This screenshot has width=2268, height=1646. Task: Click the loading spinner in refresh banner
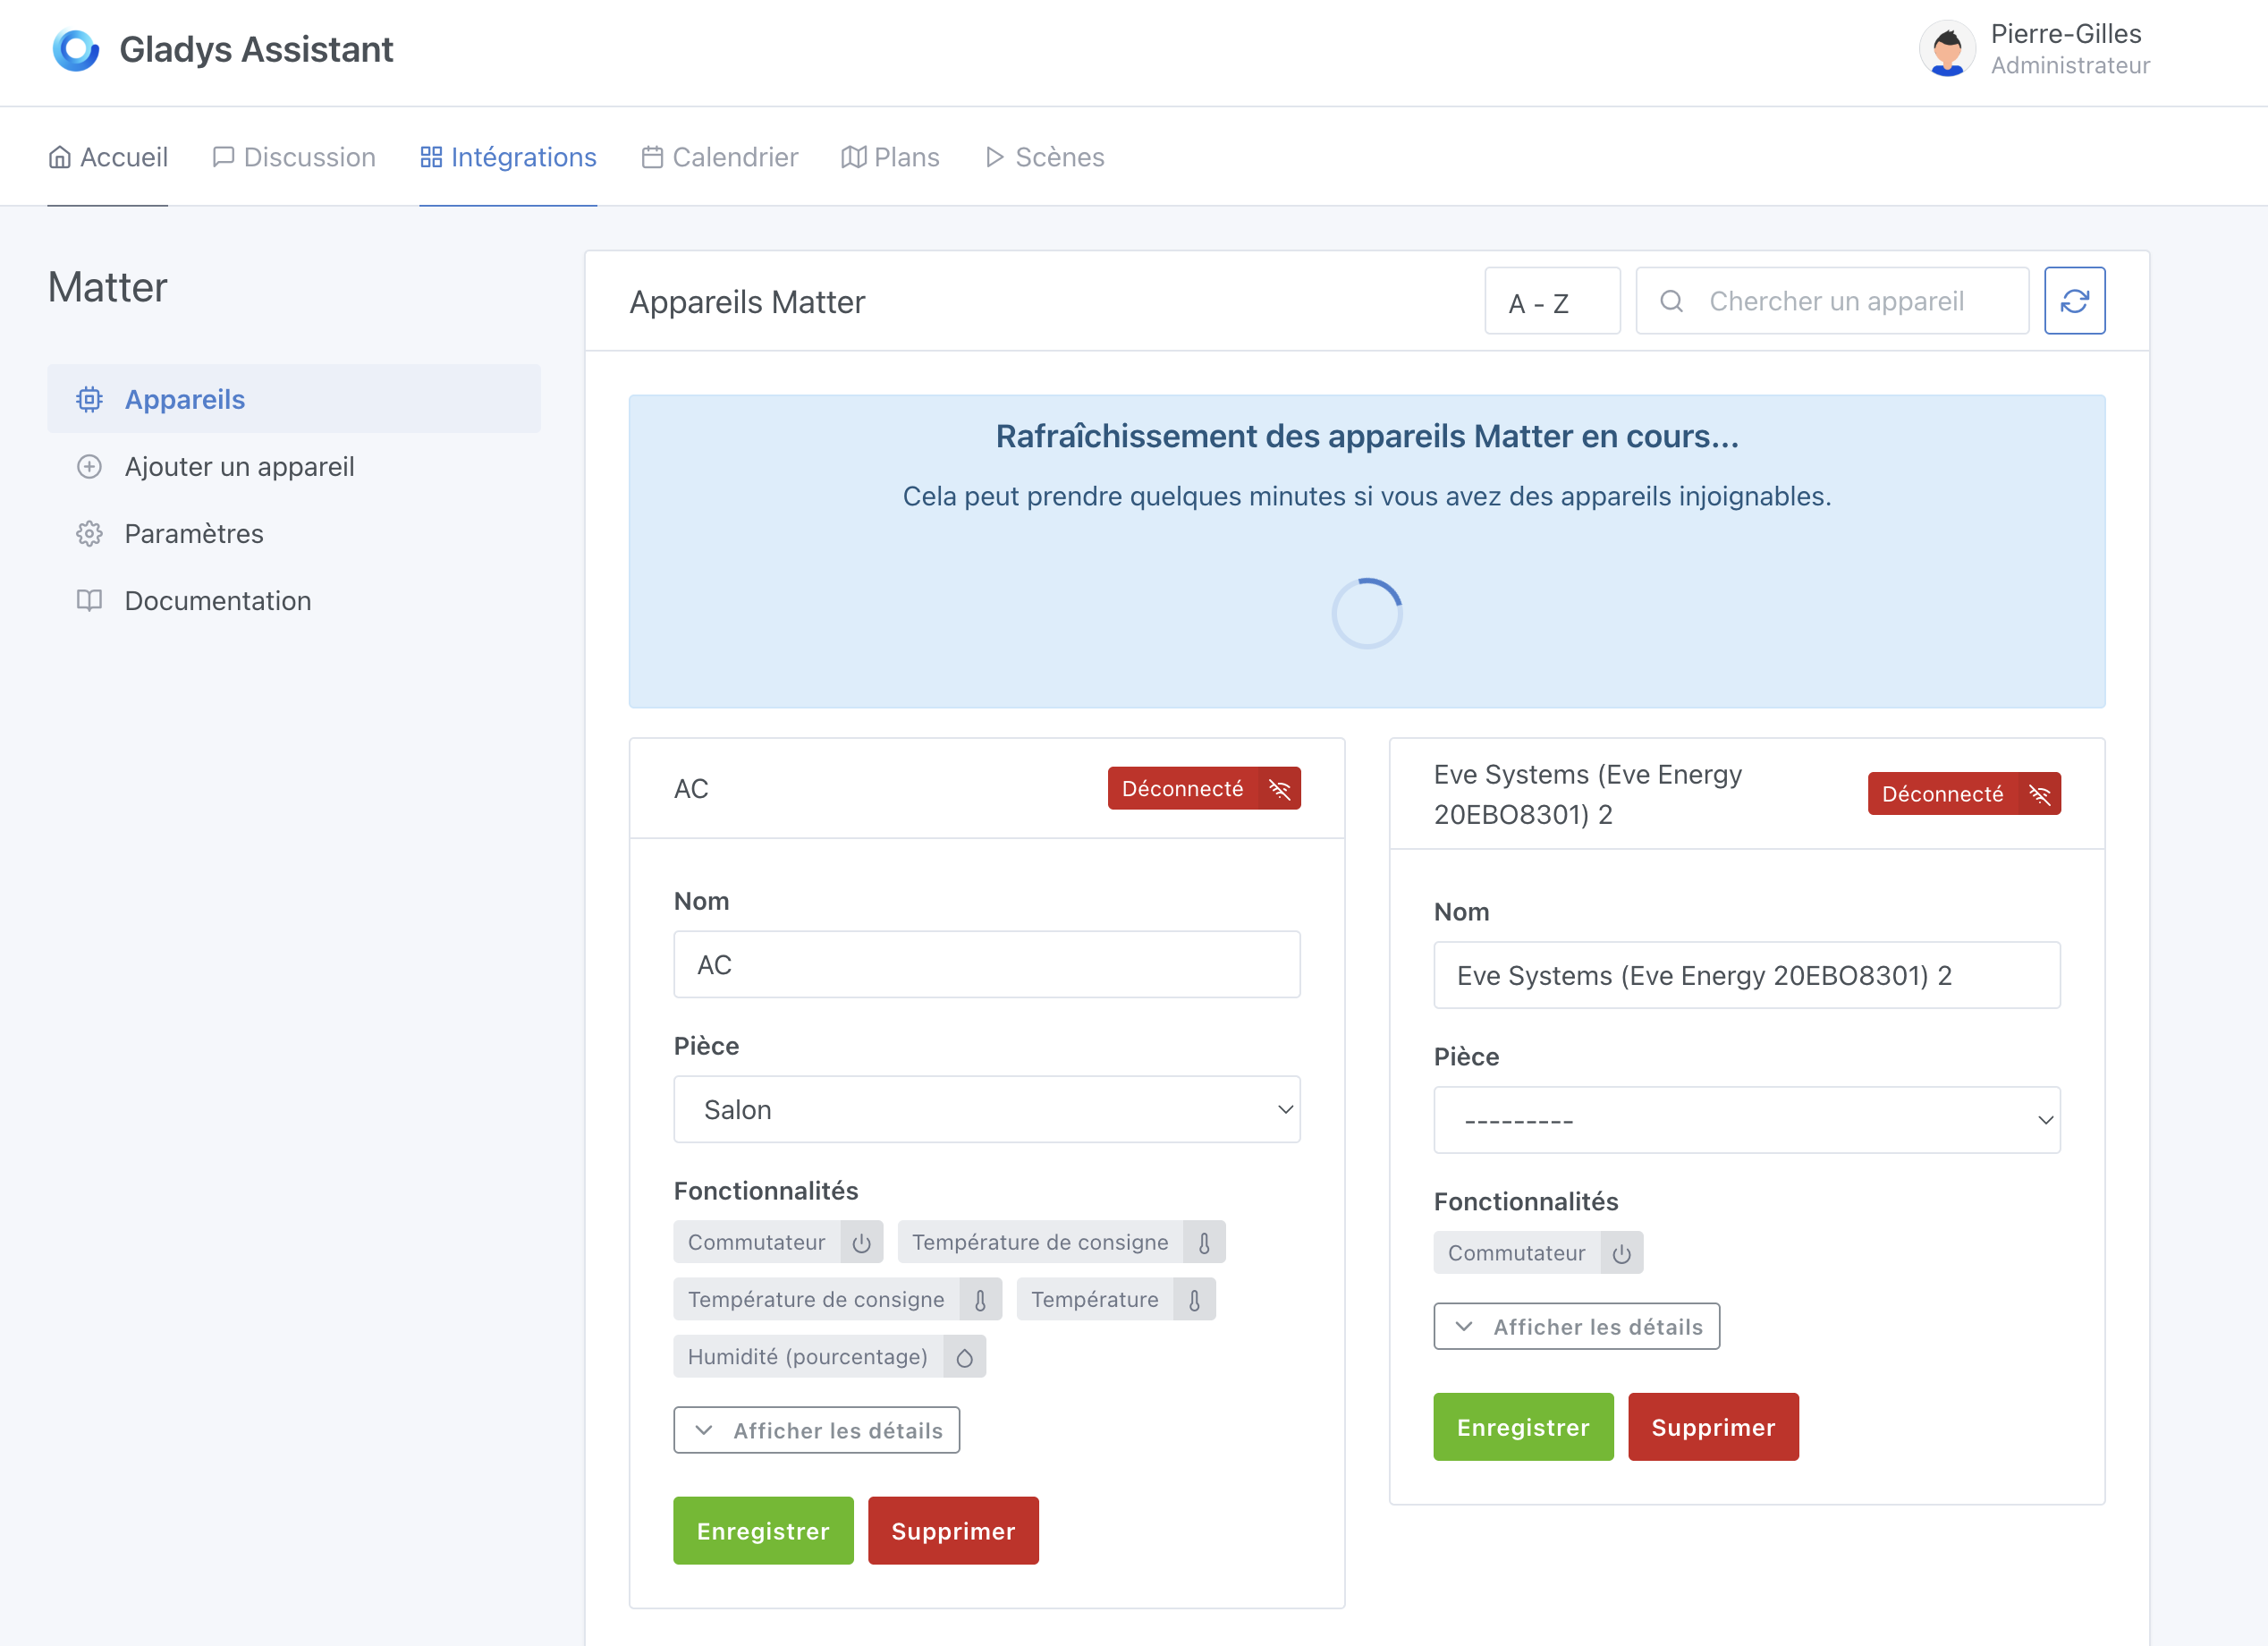tap(1367, 613)
